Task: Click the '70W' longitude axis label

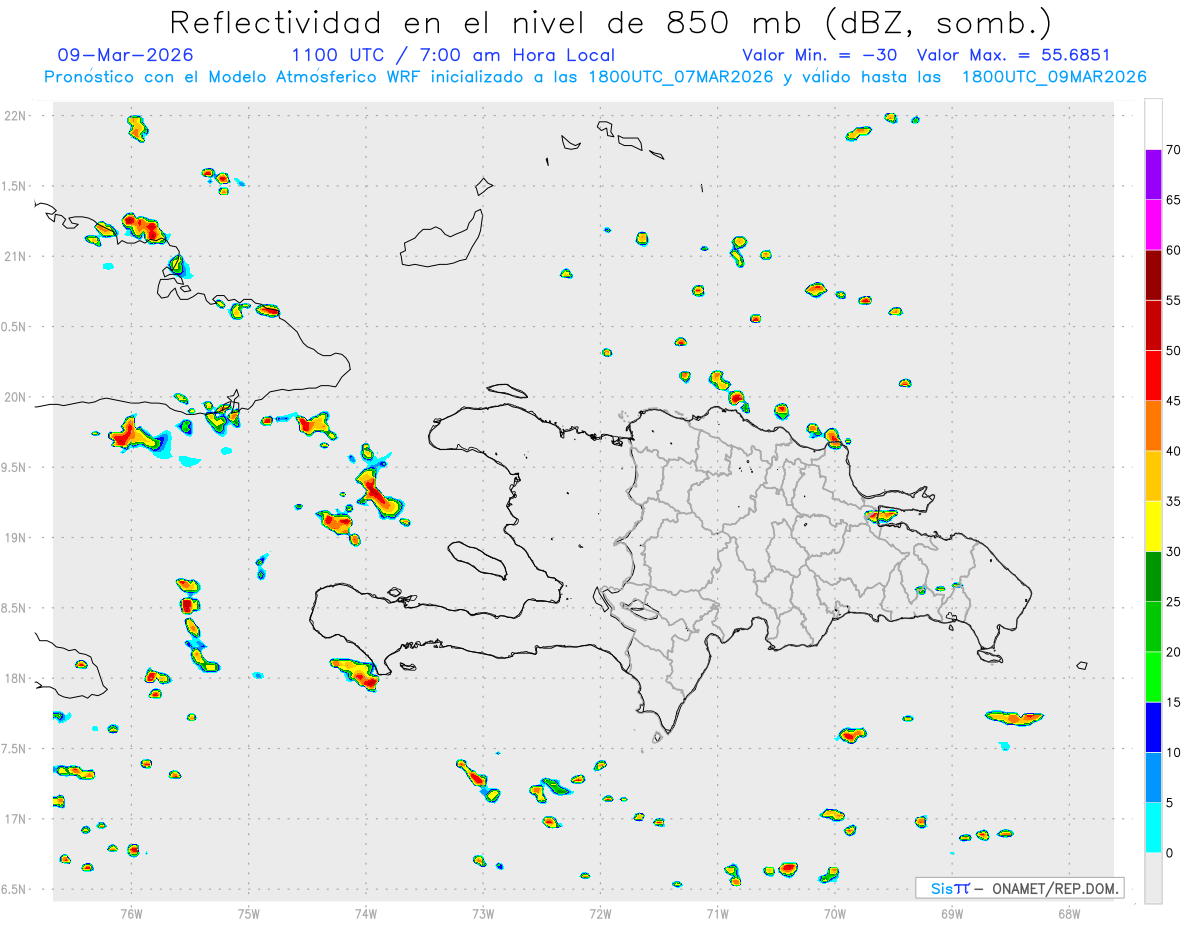Action: tap(835, 912)
